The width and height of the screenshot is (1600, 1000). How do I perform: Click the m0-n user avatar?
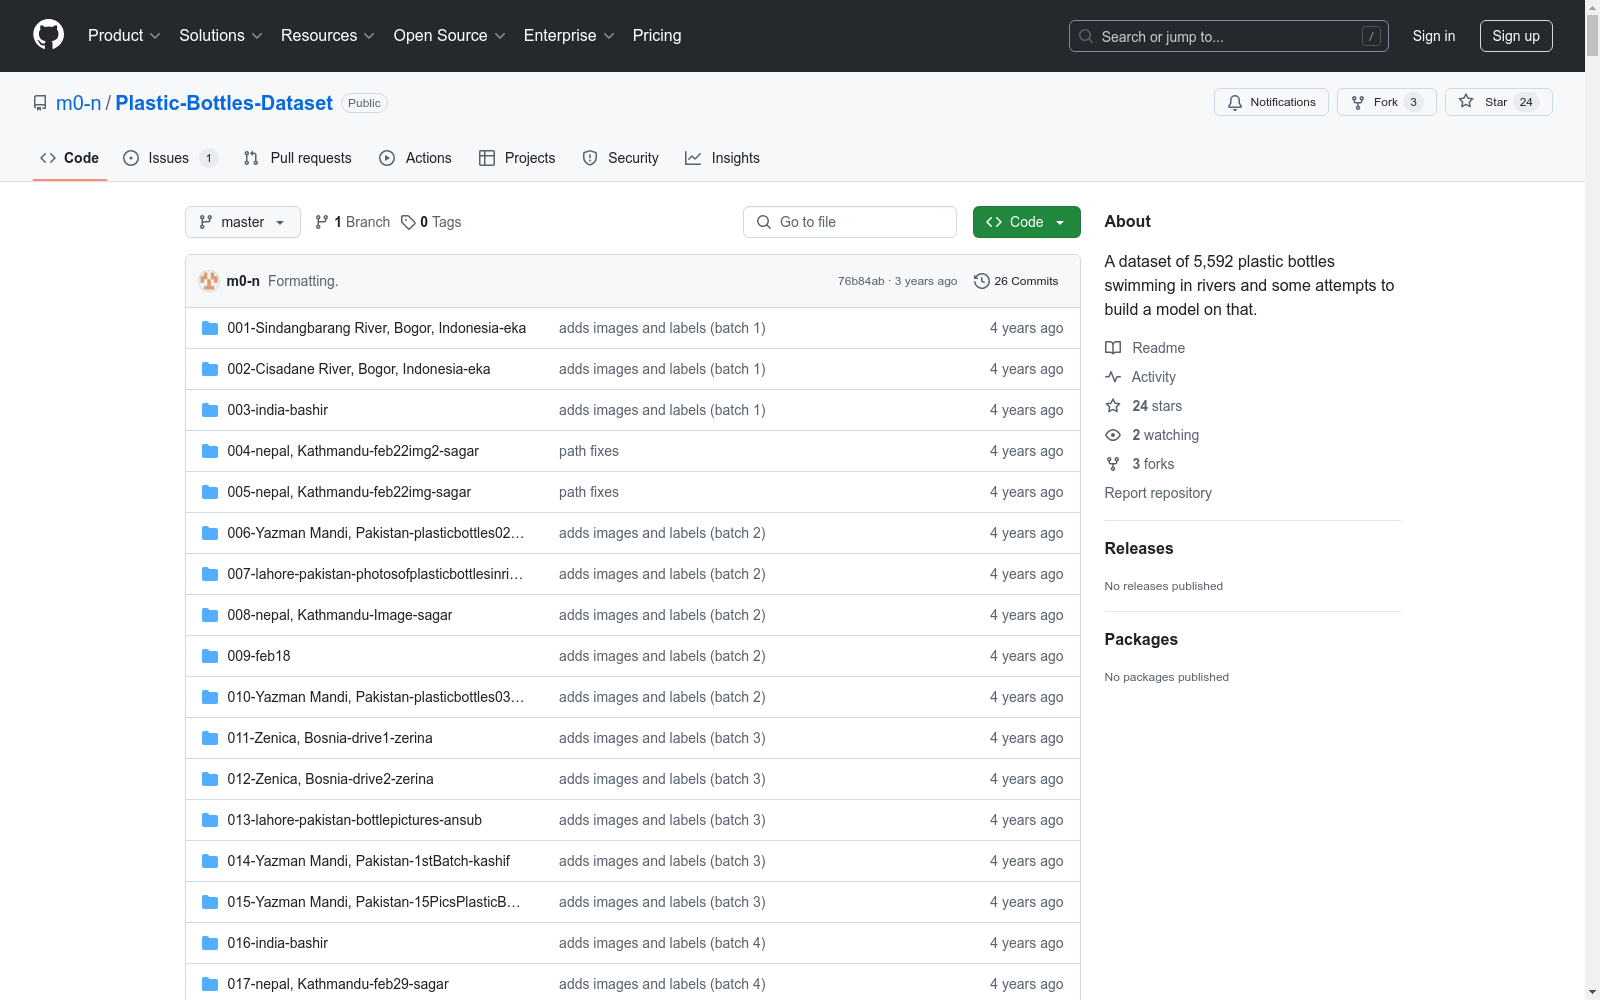tap(209, 281)
